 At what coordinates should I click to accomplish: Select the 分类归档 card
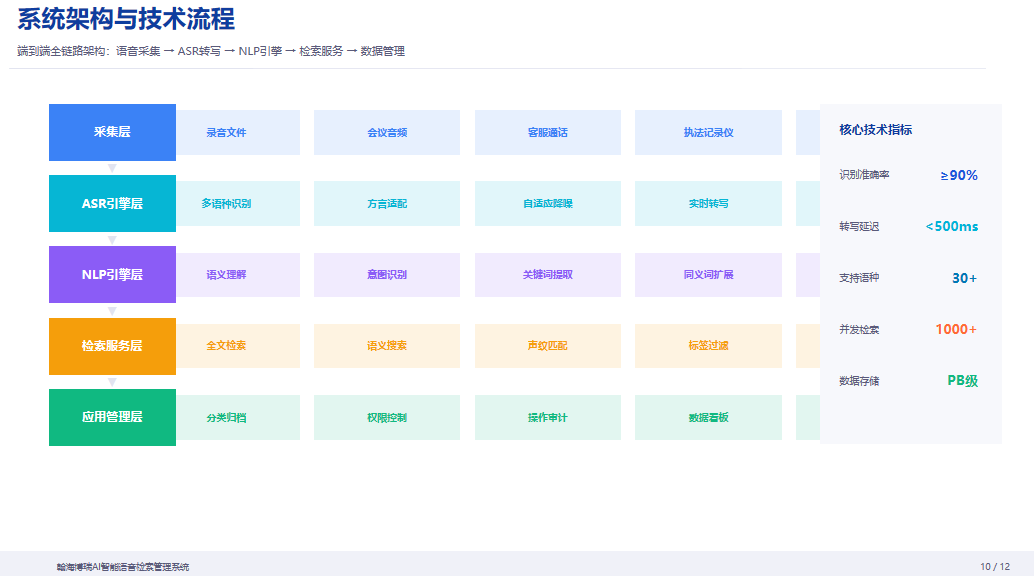pyautogui.click(x=238, y=418)
